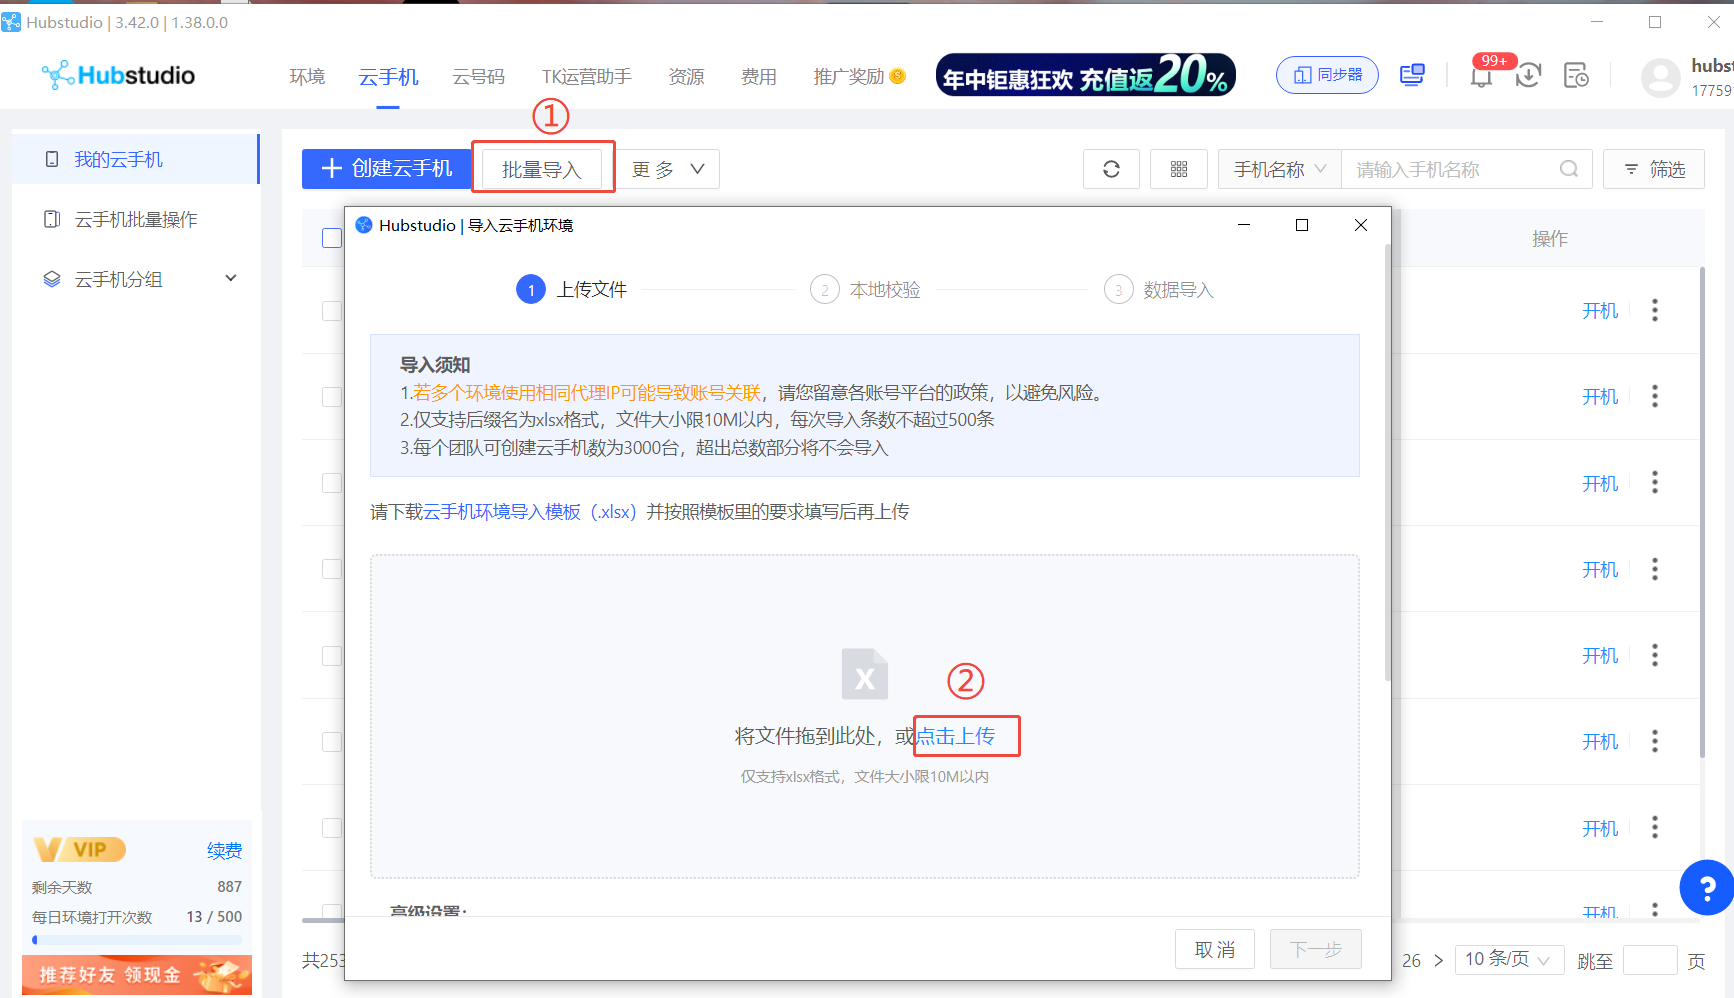The height and width of the screenshot is (998, 1734).
Task: Tick the fifth row checkbox
Action: click(x=332, y=656)
